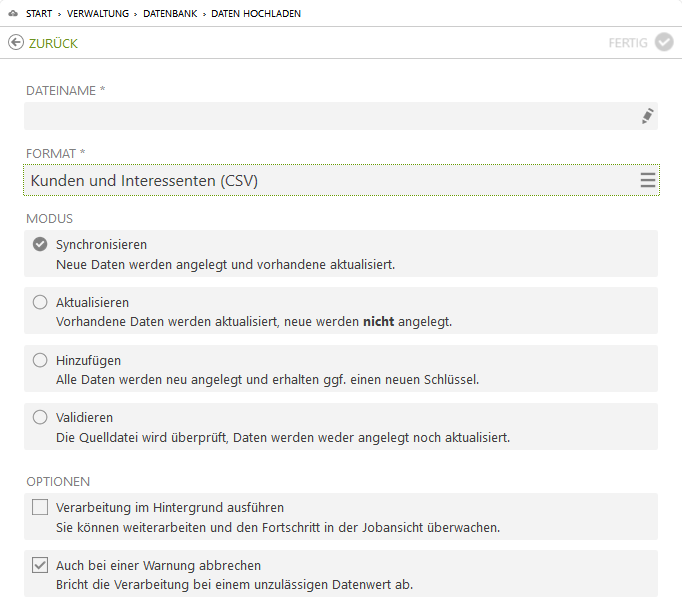
Task: Open the Kunden und Interessenten format dropdown
Action: (x=341, y=180)
